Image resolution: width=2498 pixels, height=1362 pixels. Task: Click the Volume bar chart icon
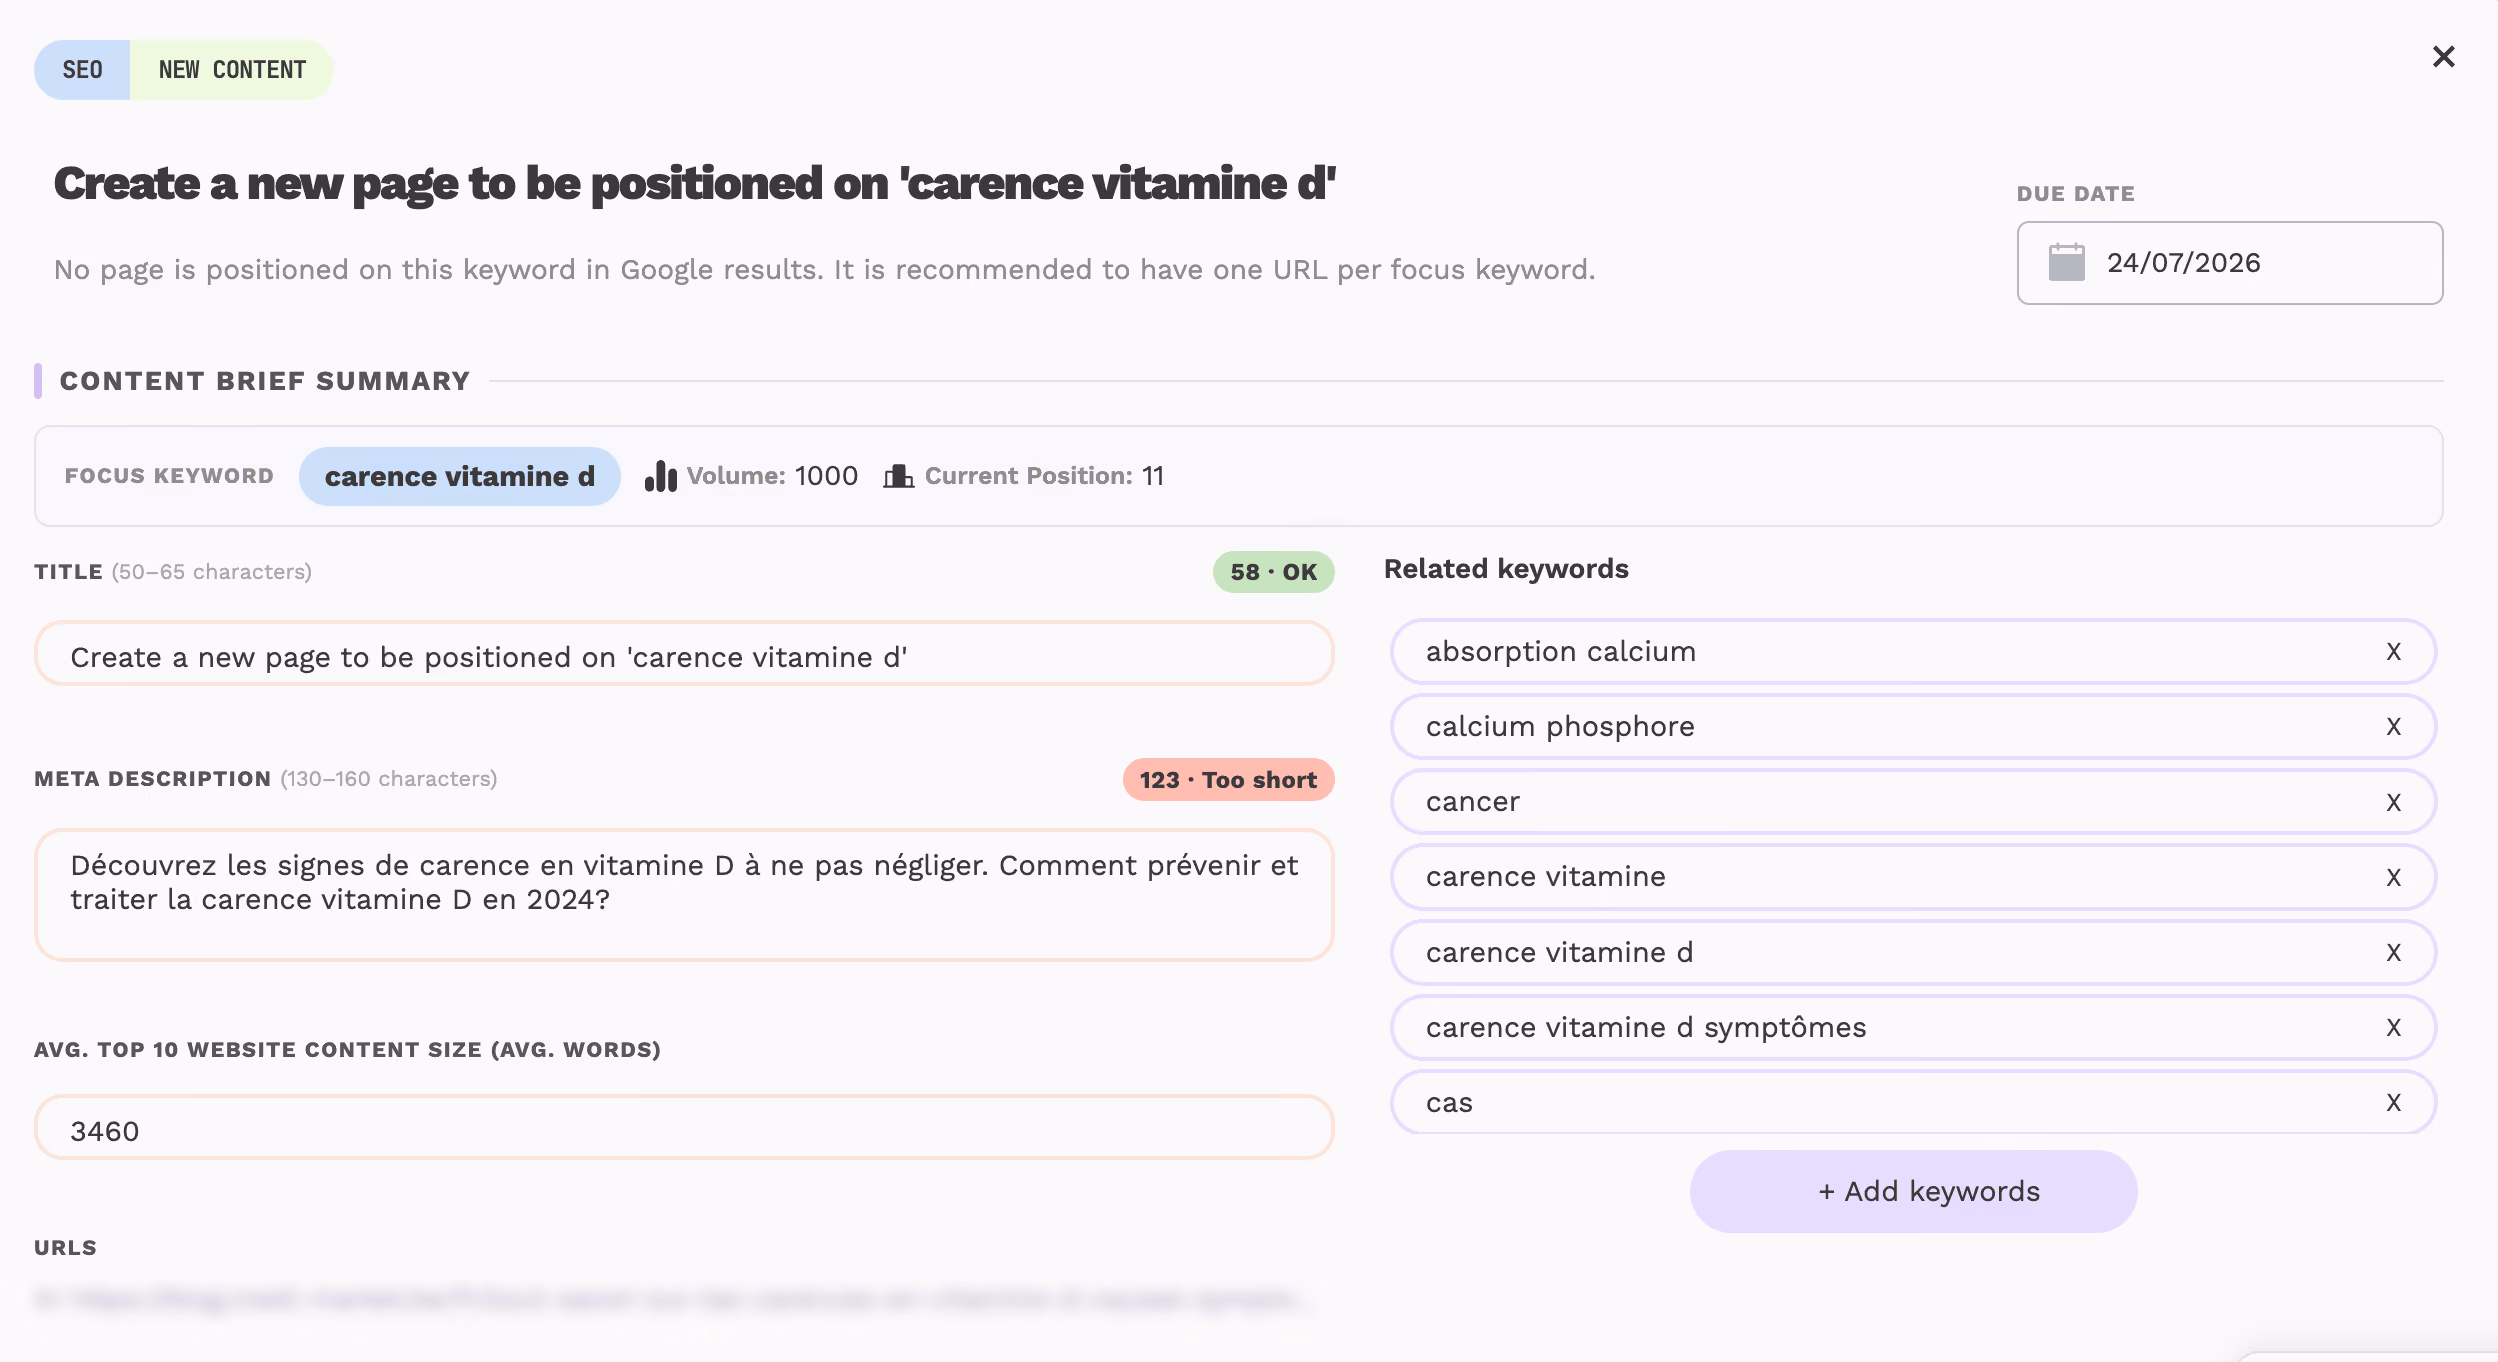point(660,476)
